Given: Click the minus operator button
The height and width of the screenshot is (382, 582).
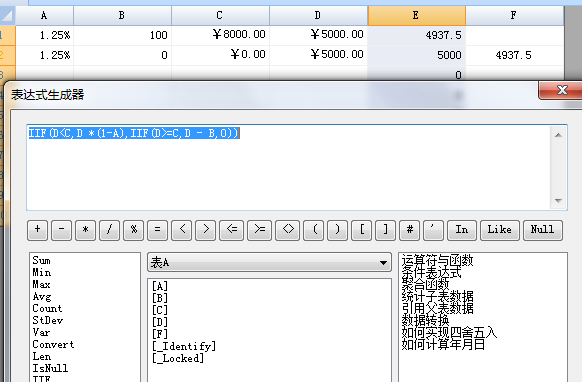Looking at the screenshot, I should click(x=62, y=230).
